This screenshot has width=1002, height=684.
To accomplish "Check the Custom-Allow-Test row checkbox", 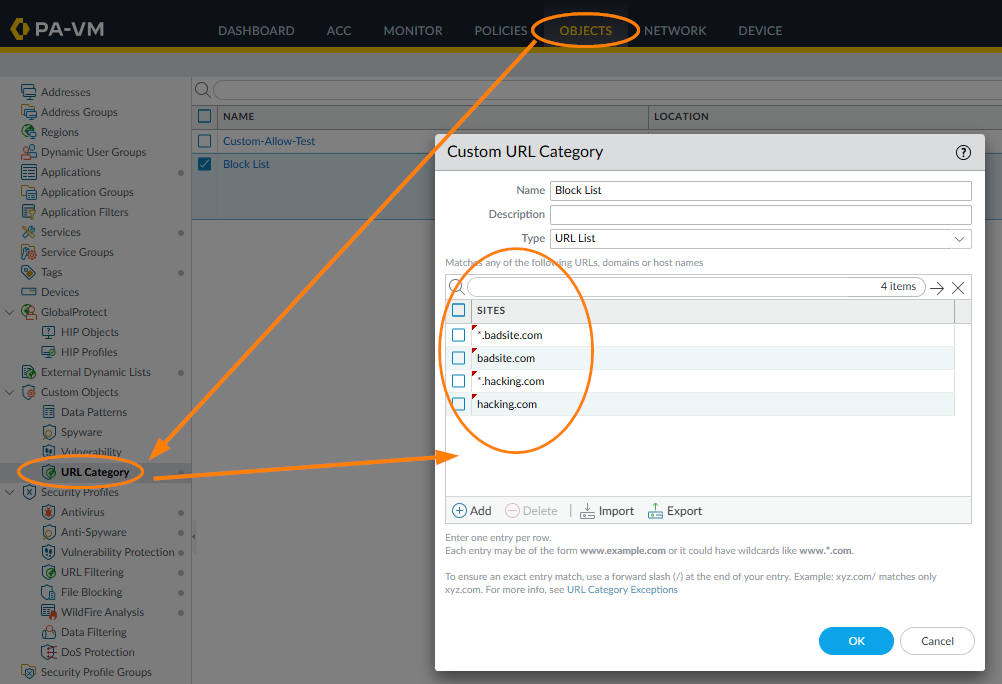I will tap(204, 141).
